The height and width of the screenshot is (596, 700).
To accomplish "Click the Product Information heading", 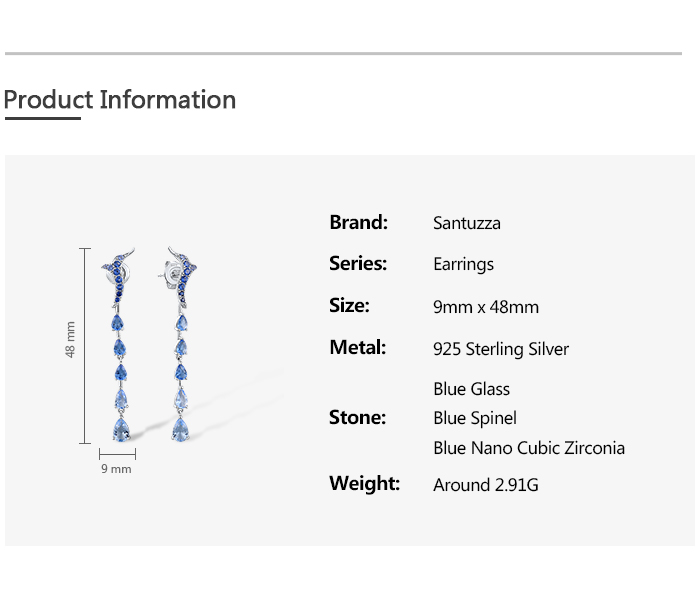I will (120, 100).
